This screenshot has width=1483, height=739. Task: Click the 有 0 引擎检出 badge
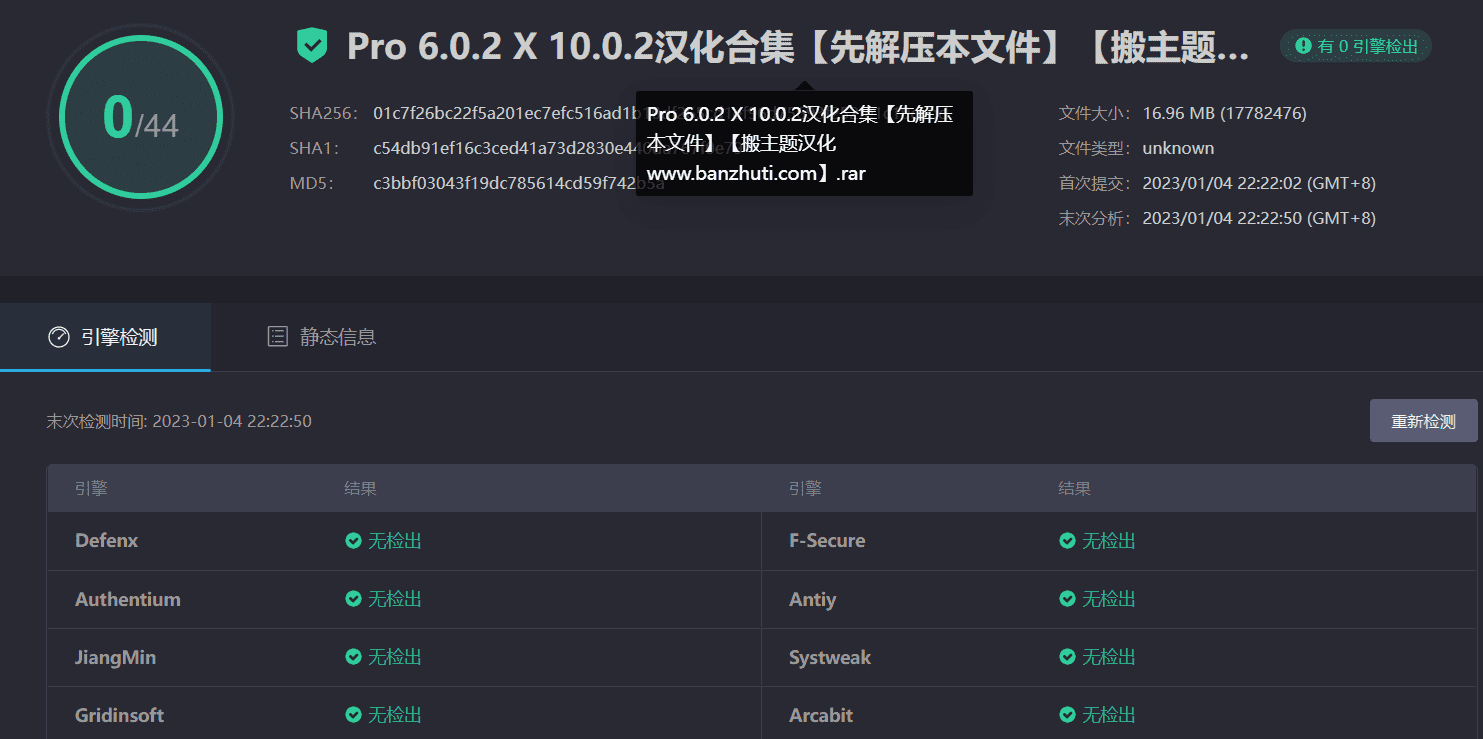click(x=1355, y=46)
